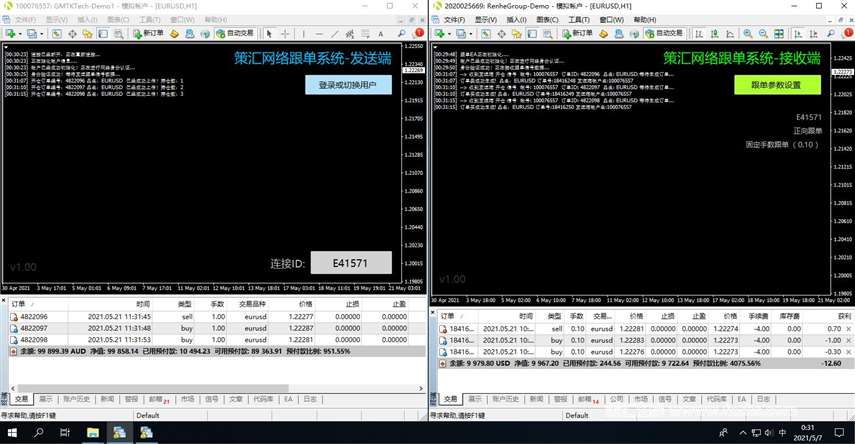
Task: Open Task View on taskbar
Action: pos(65,433)
